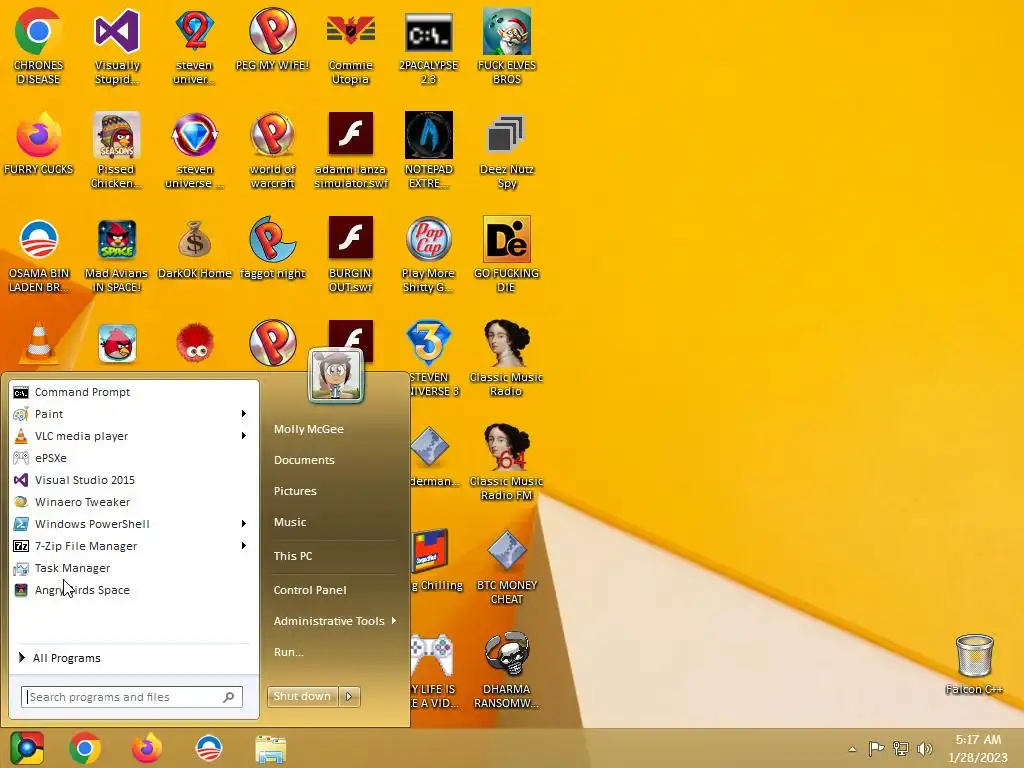Click the network icon in system tray

[x=901, y=748]
